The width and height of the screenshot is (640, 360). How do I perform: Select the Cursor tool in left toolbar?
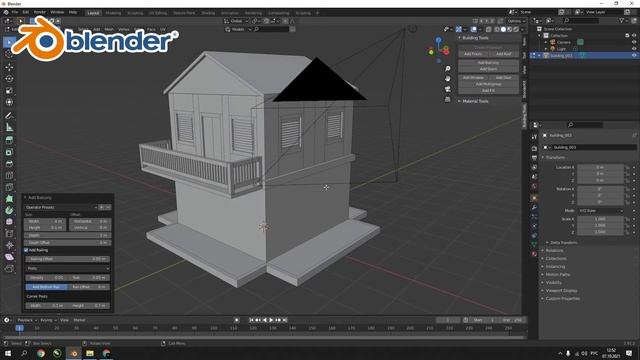9,54
